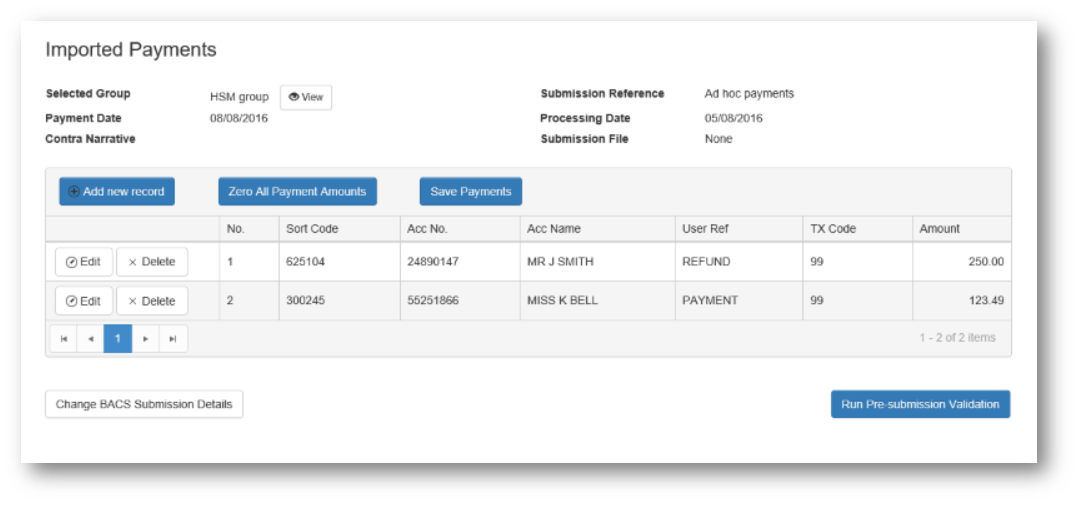Go to next page arrow
1079x505 pixels.
(x=146, y=339)
